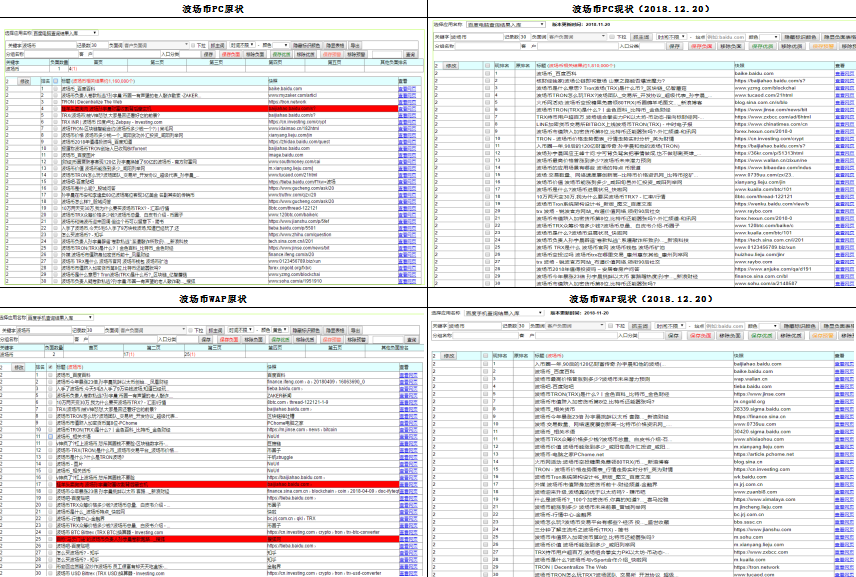Open 颜色 dropdown in PC现状 panel
The image size is (856, 577).
click(x=769, y=37)
